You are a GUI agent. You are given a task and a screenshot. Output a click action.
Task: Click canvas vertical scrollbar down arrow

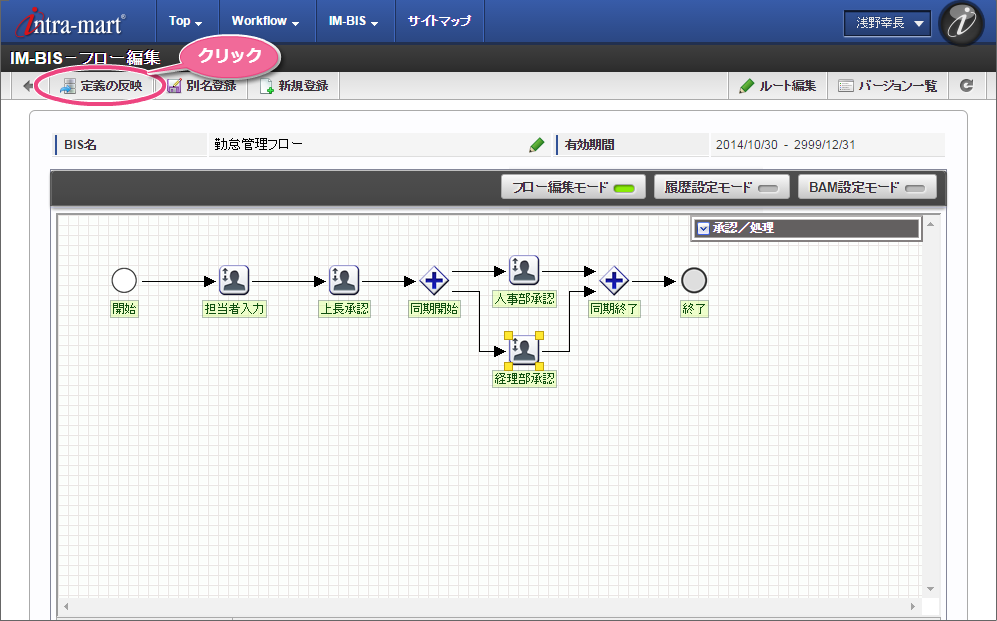[x=930, y=589]
